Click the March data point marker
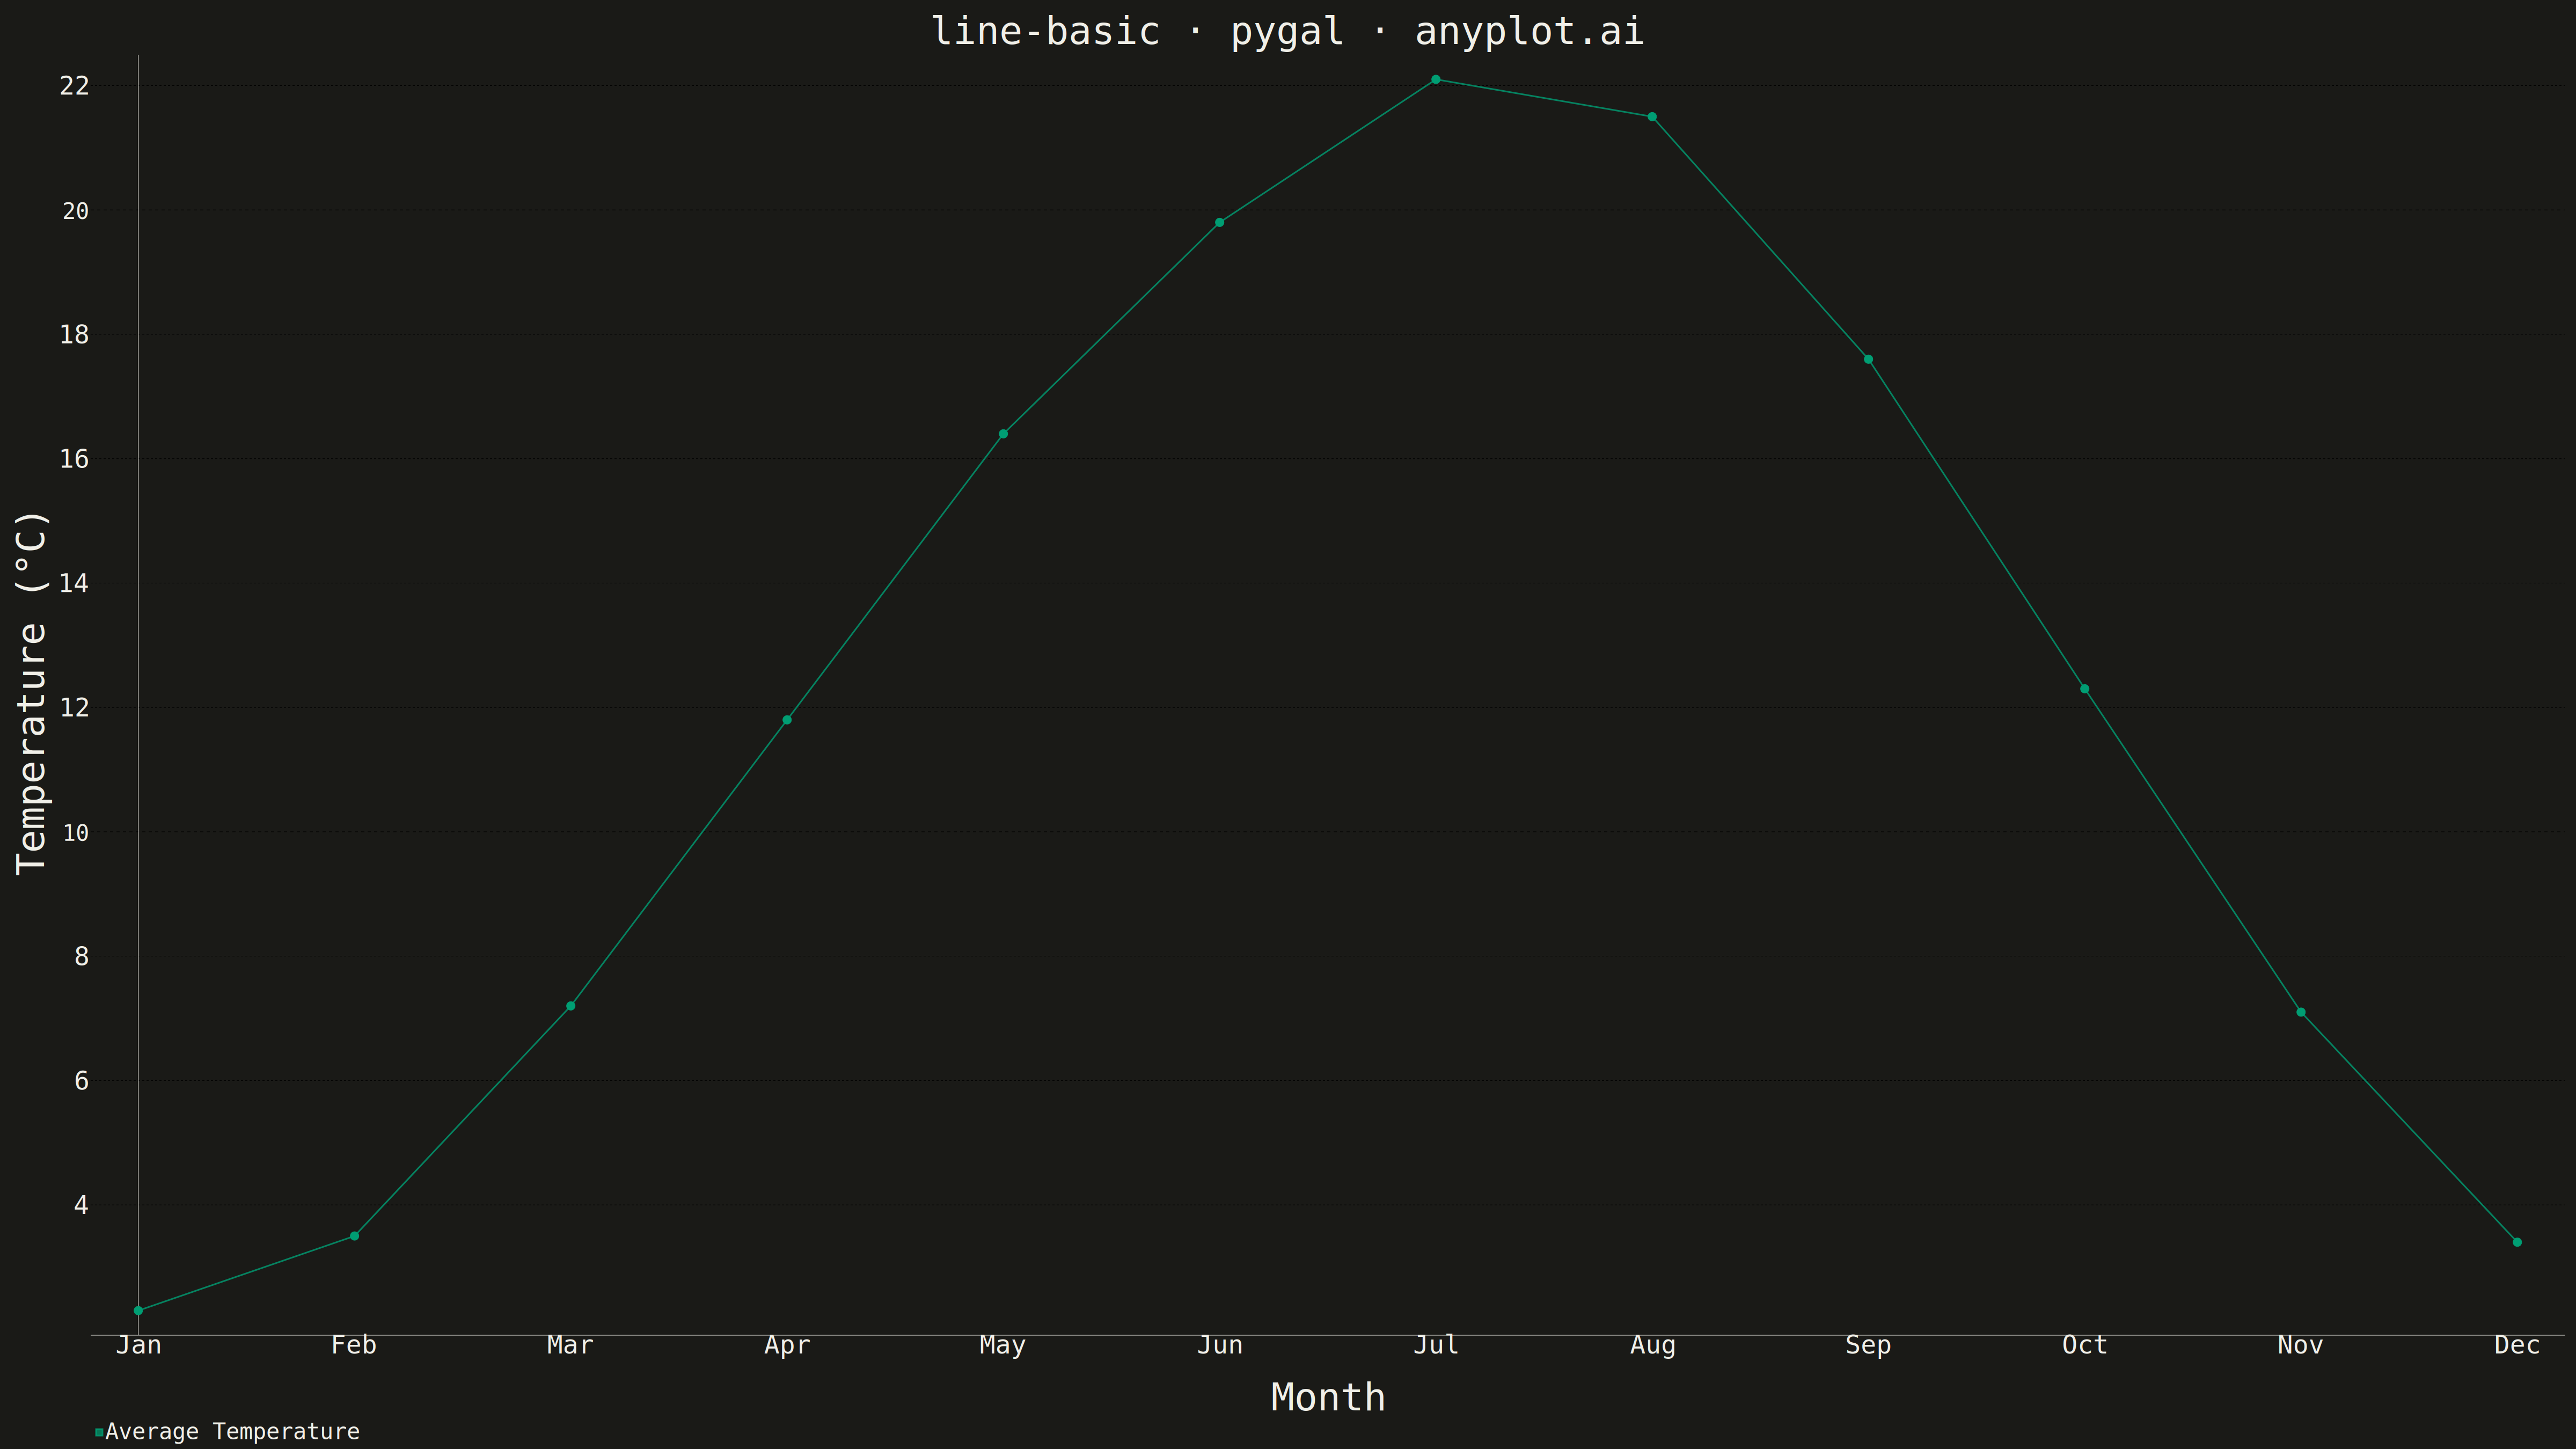 click(x=571, y=1006)
